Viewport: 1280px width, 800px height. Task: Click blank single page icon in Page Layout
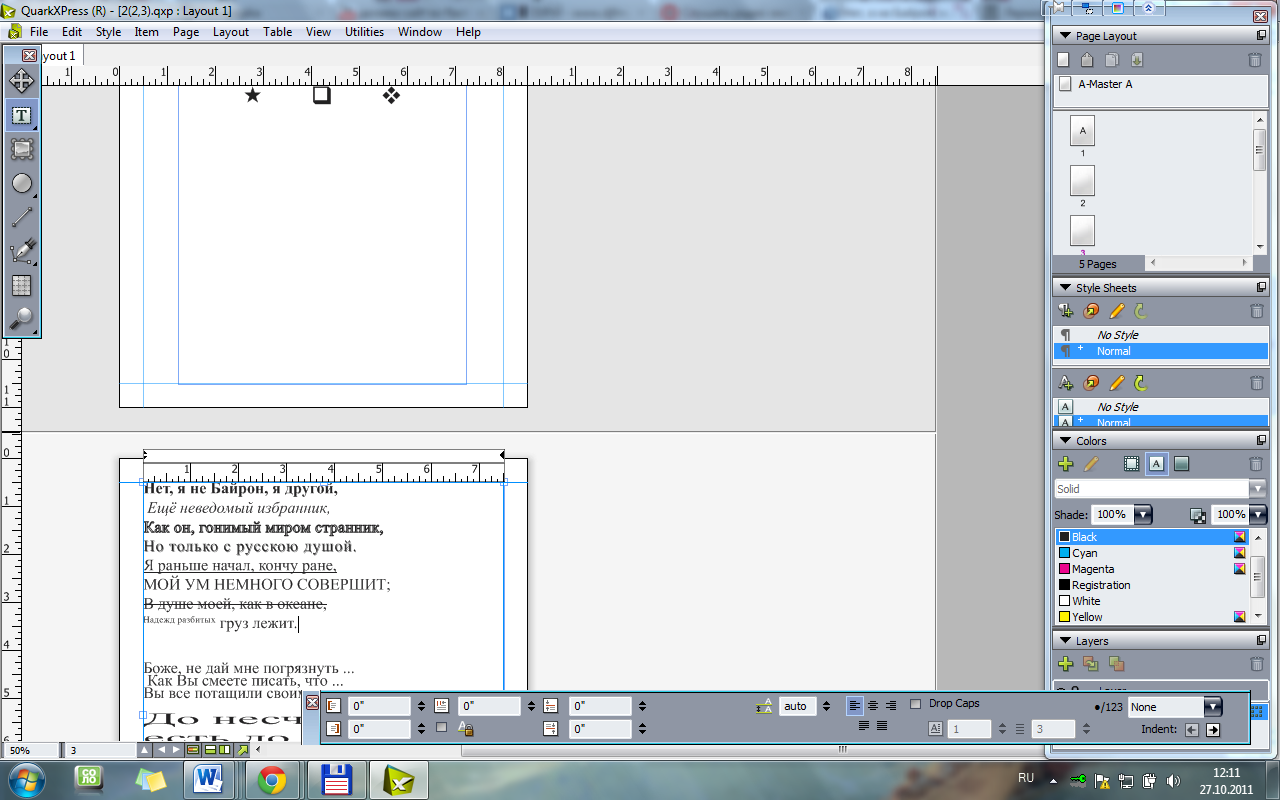[x=1064, y=60]
